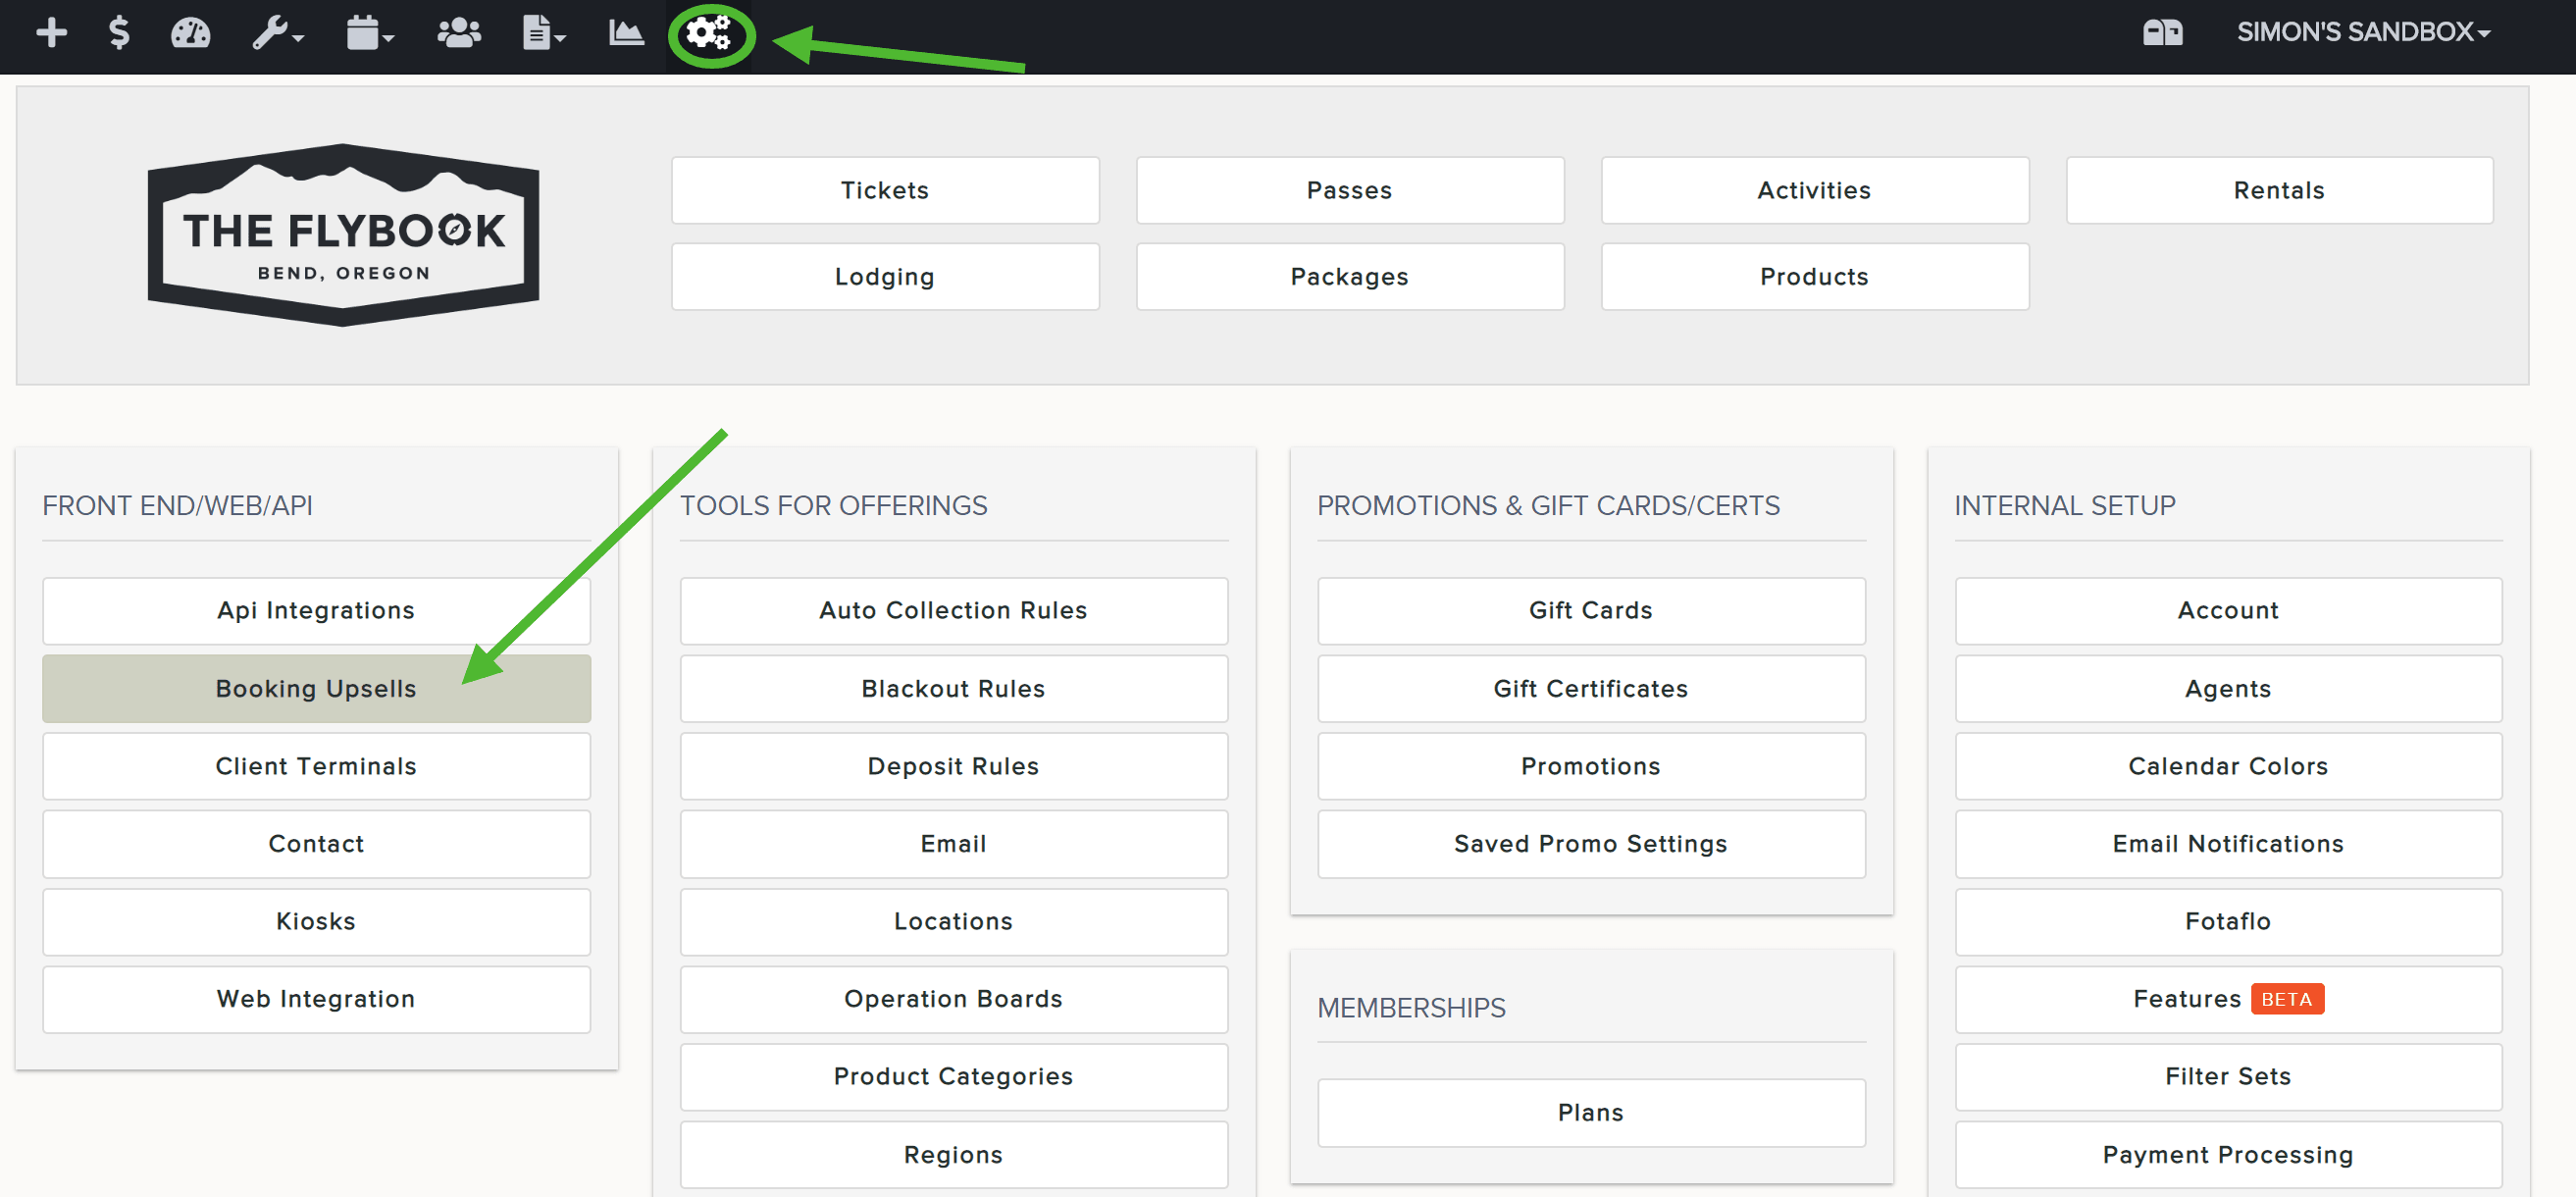Open Email Notifications settings
The image size is (2576, 1197).
pos(2228,843)
